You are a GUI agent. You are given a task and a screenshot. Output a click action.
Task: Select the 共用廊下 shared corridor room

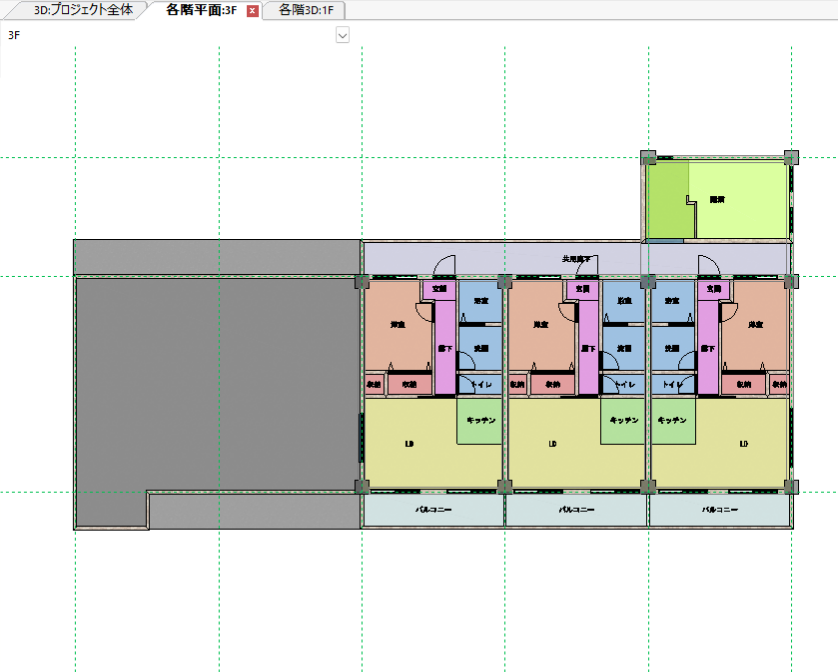tap(576, 259)
